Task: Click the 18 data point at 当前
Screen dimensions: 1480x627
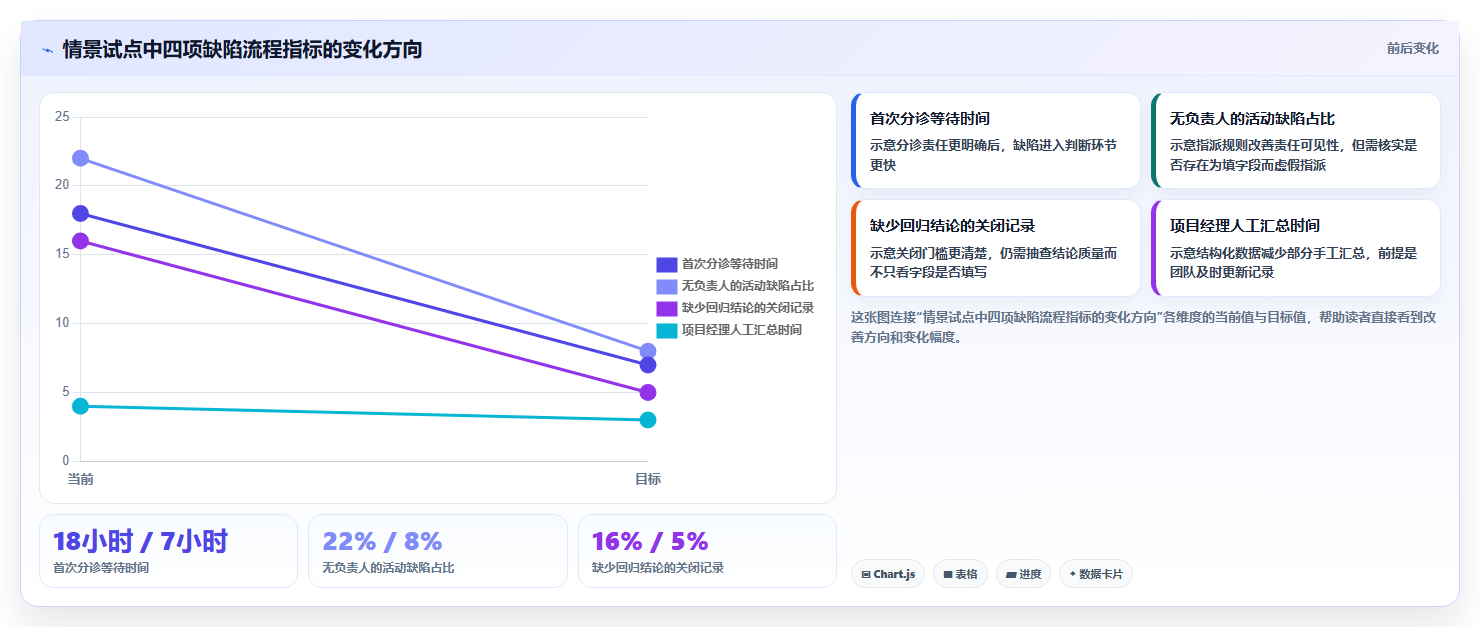Action: tap(80, 213)
